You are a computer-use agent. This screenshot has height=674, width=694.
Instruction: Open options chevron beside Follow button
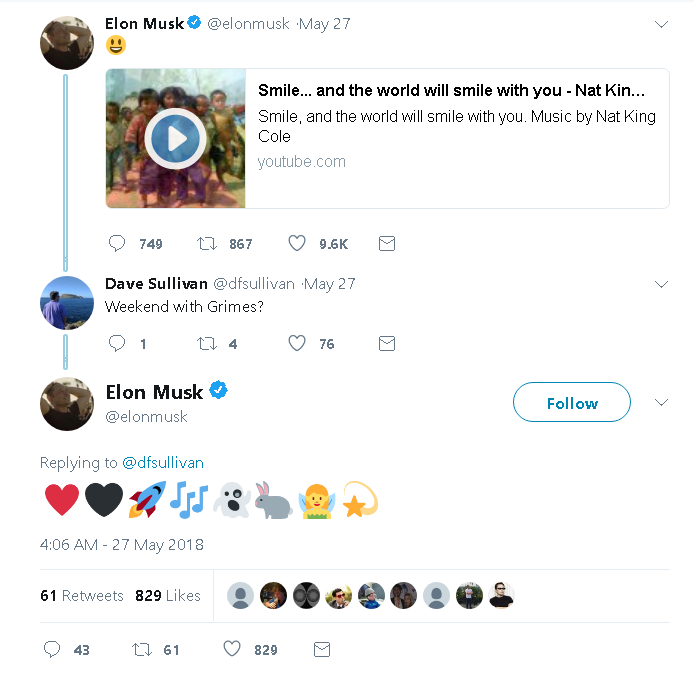point(660,402)
